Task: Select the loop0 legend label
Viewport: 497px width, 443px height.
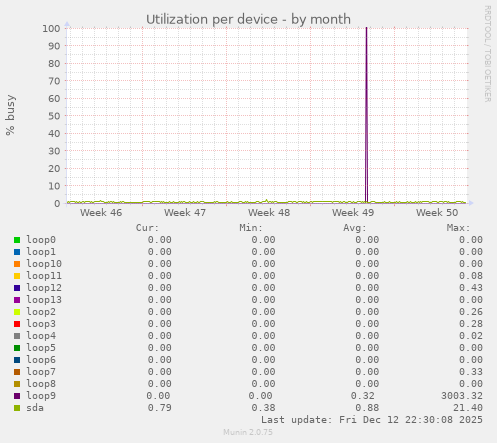Action: (41, 240)
